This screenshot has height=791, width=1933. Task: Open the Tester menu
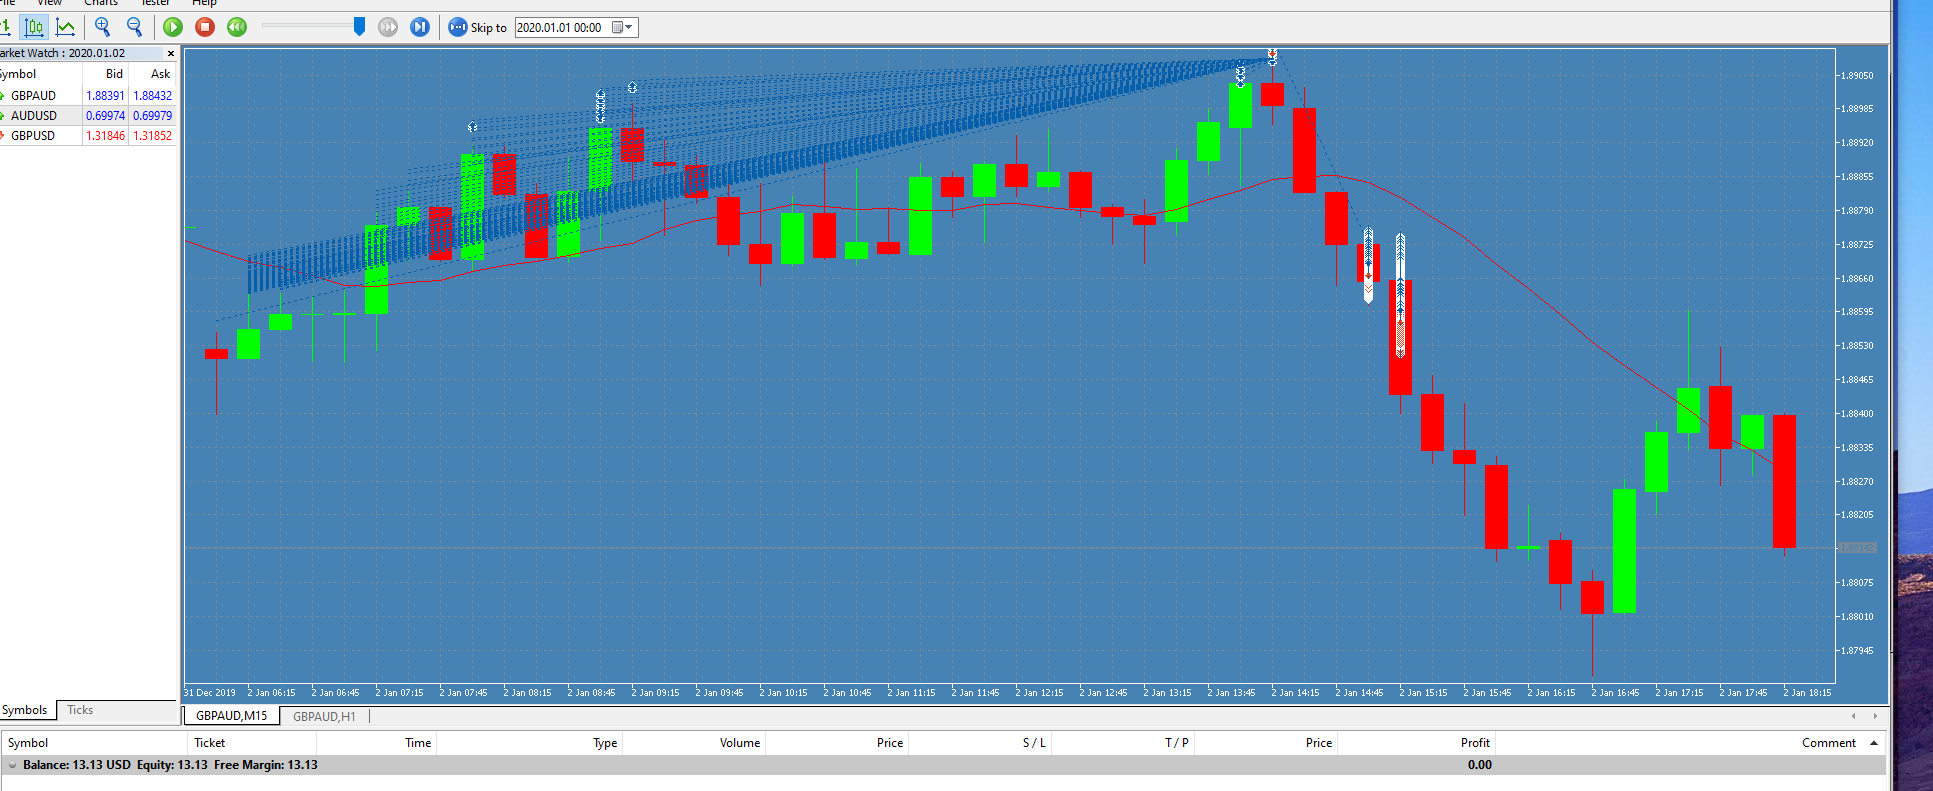tap(155, 3)
